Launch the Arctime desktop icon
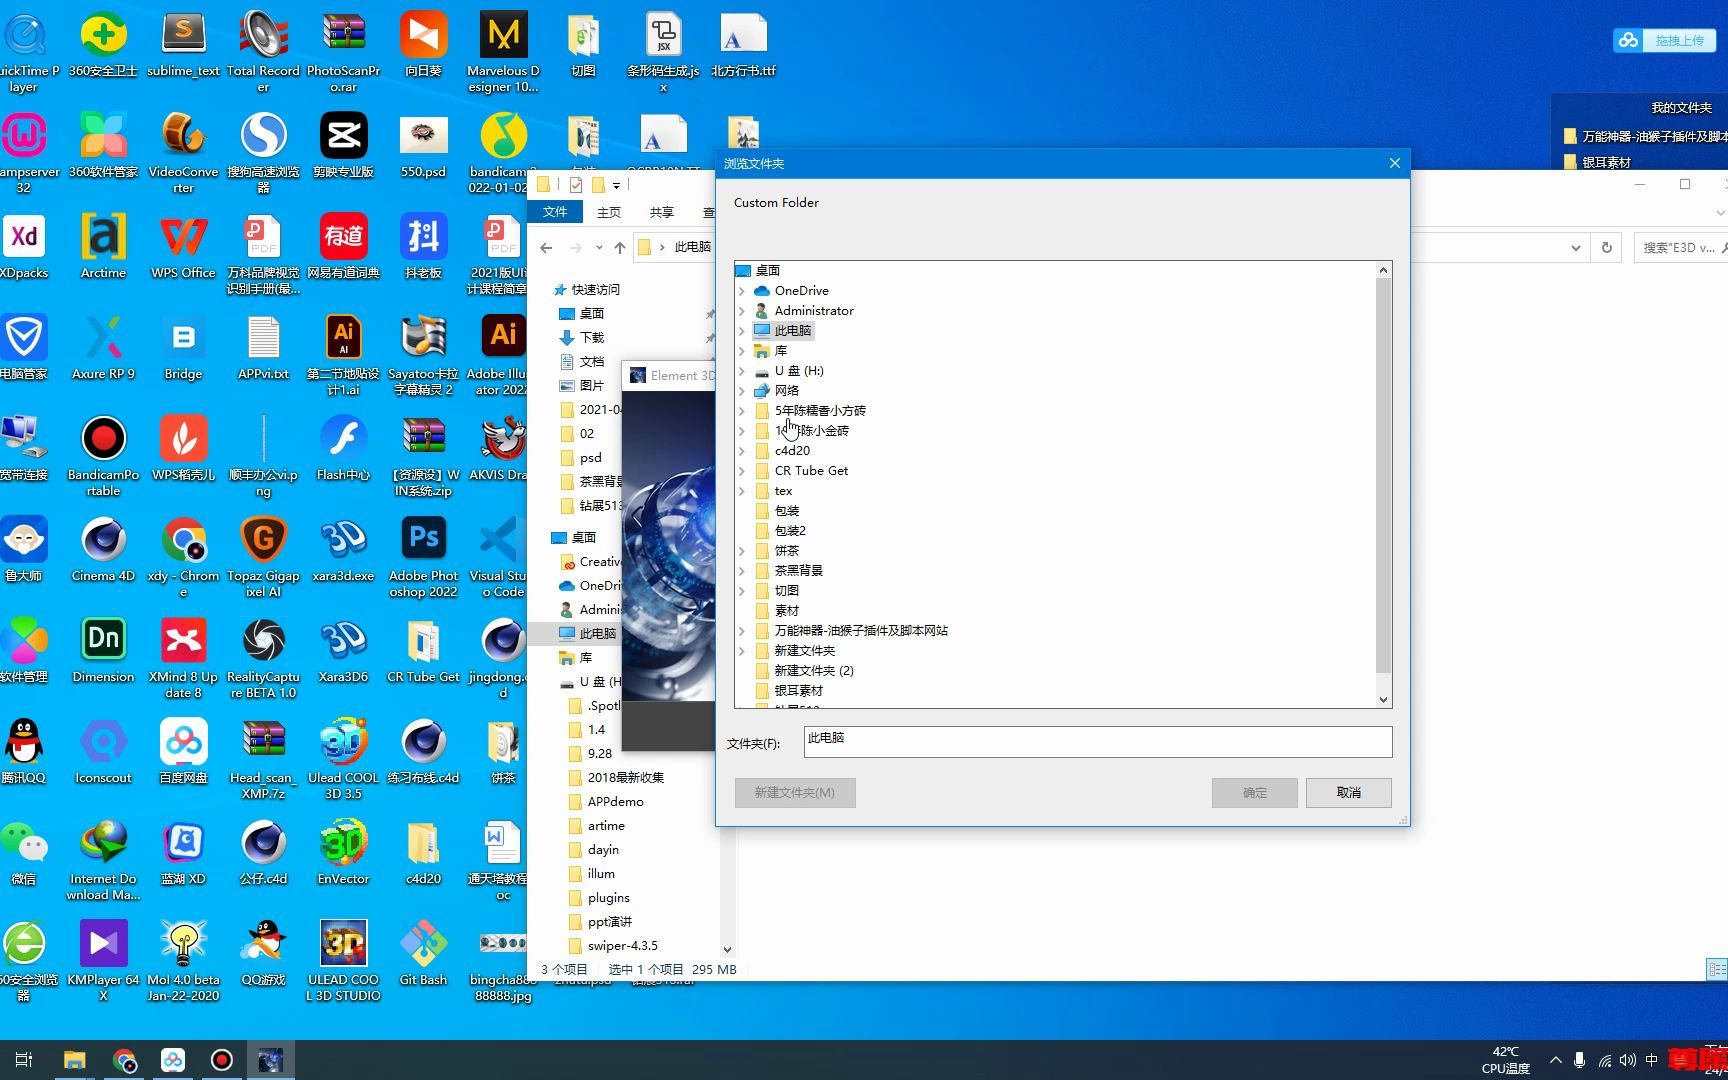Image resolution: width=1728 pixels, height=1080 pixels. pos(103,245)
